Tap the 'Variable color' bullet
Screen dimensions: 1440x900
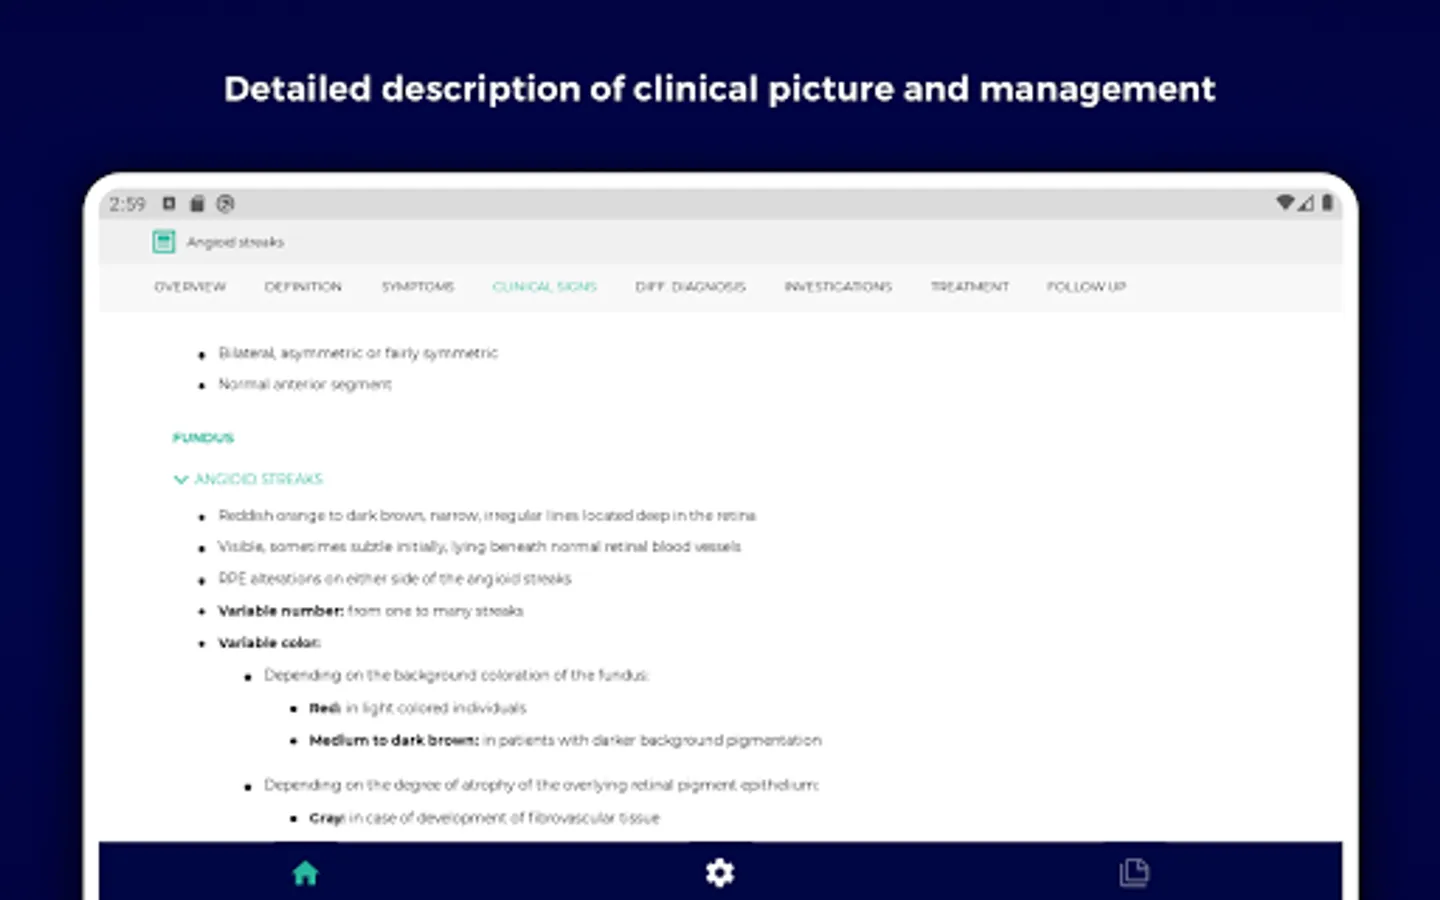[269, 643]
